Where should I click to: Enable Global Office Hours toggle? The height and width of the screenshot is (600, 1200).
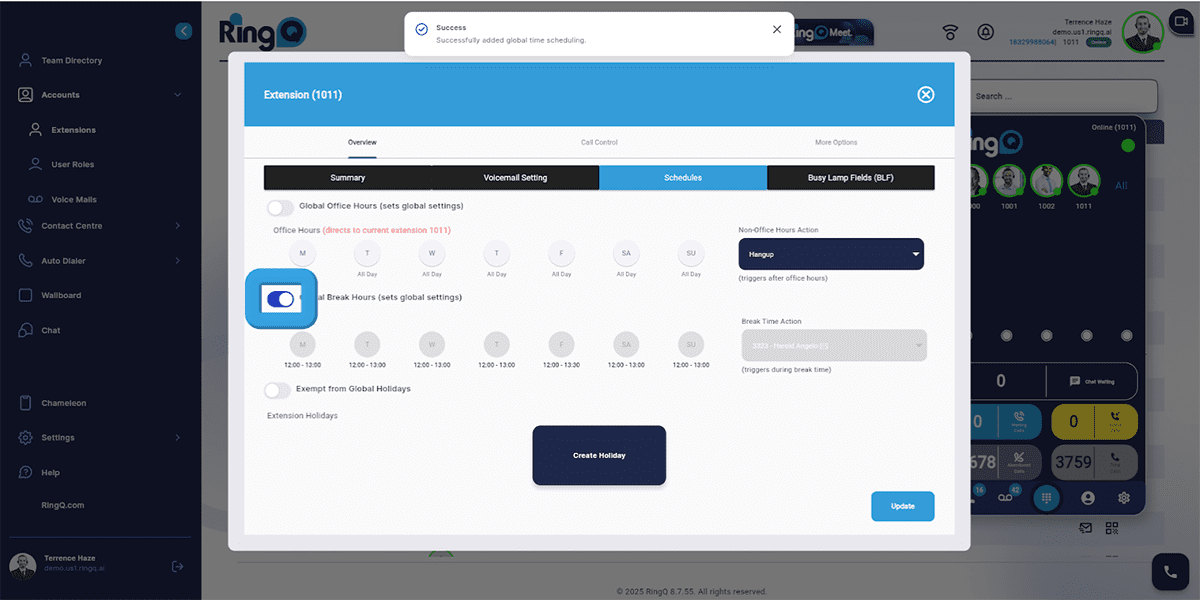(280, 207)
